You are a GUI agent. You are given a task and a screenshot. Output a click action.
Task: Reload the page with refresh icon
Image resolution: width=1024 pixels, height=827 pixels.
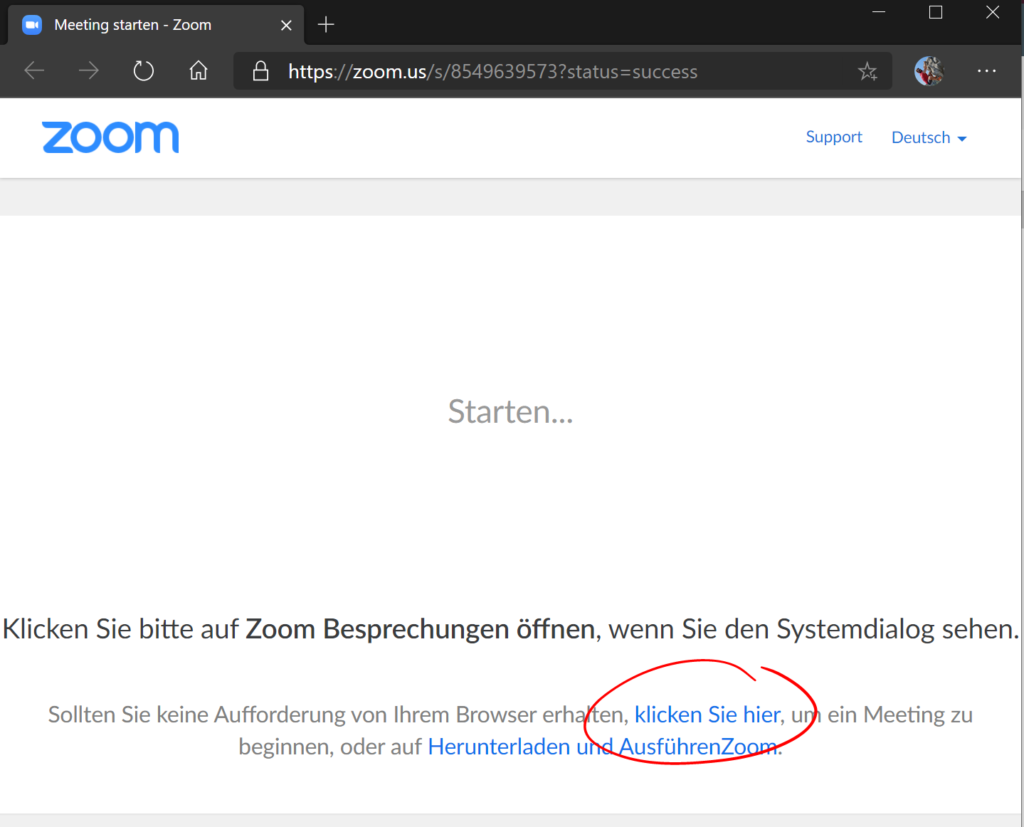143,71
